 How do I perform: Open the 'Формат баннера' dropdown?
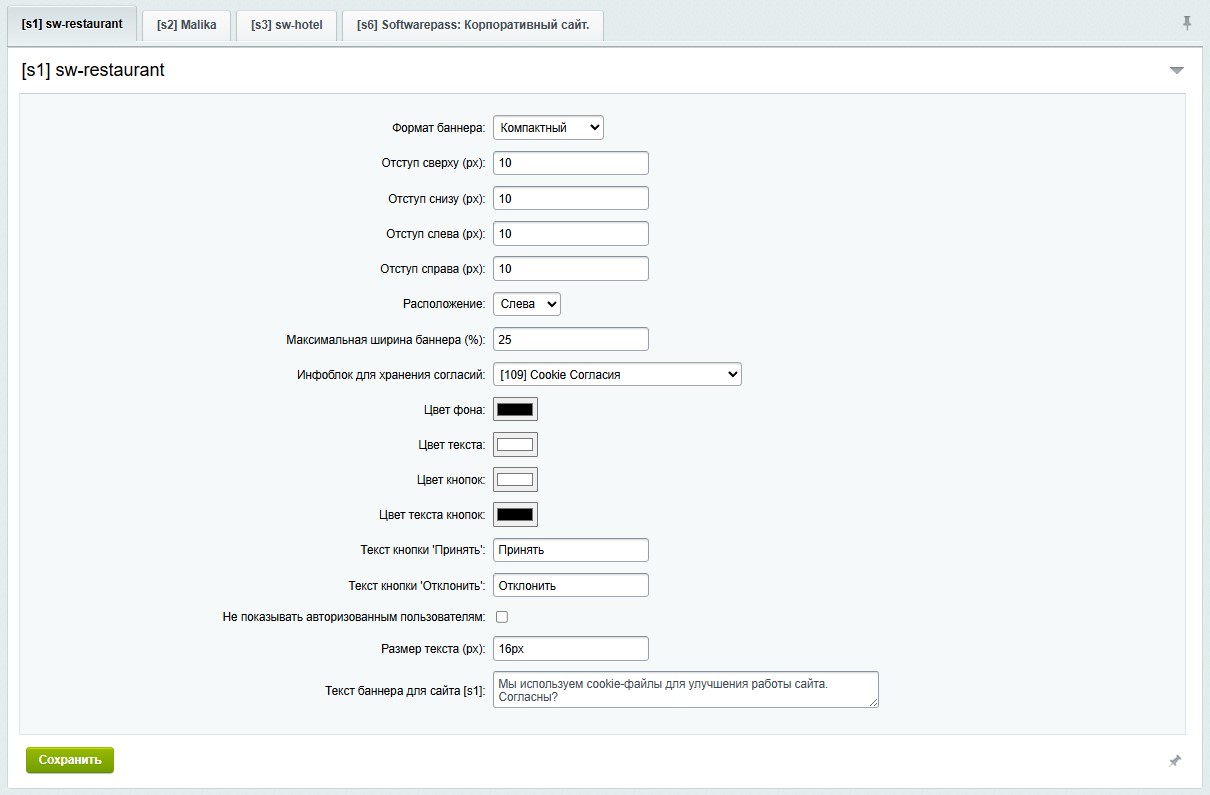pyautogui.click(x=548, y=128)
